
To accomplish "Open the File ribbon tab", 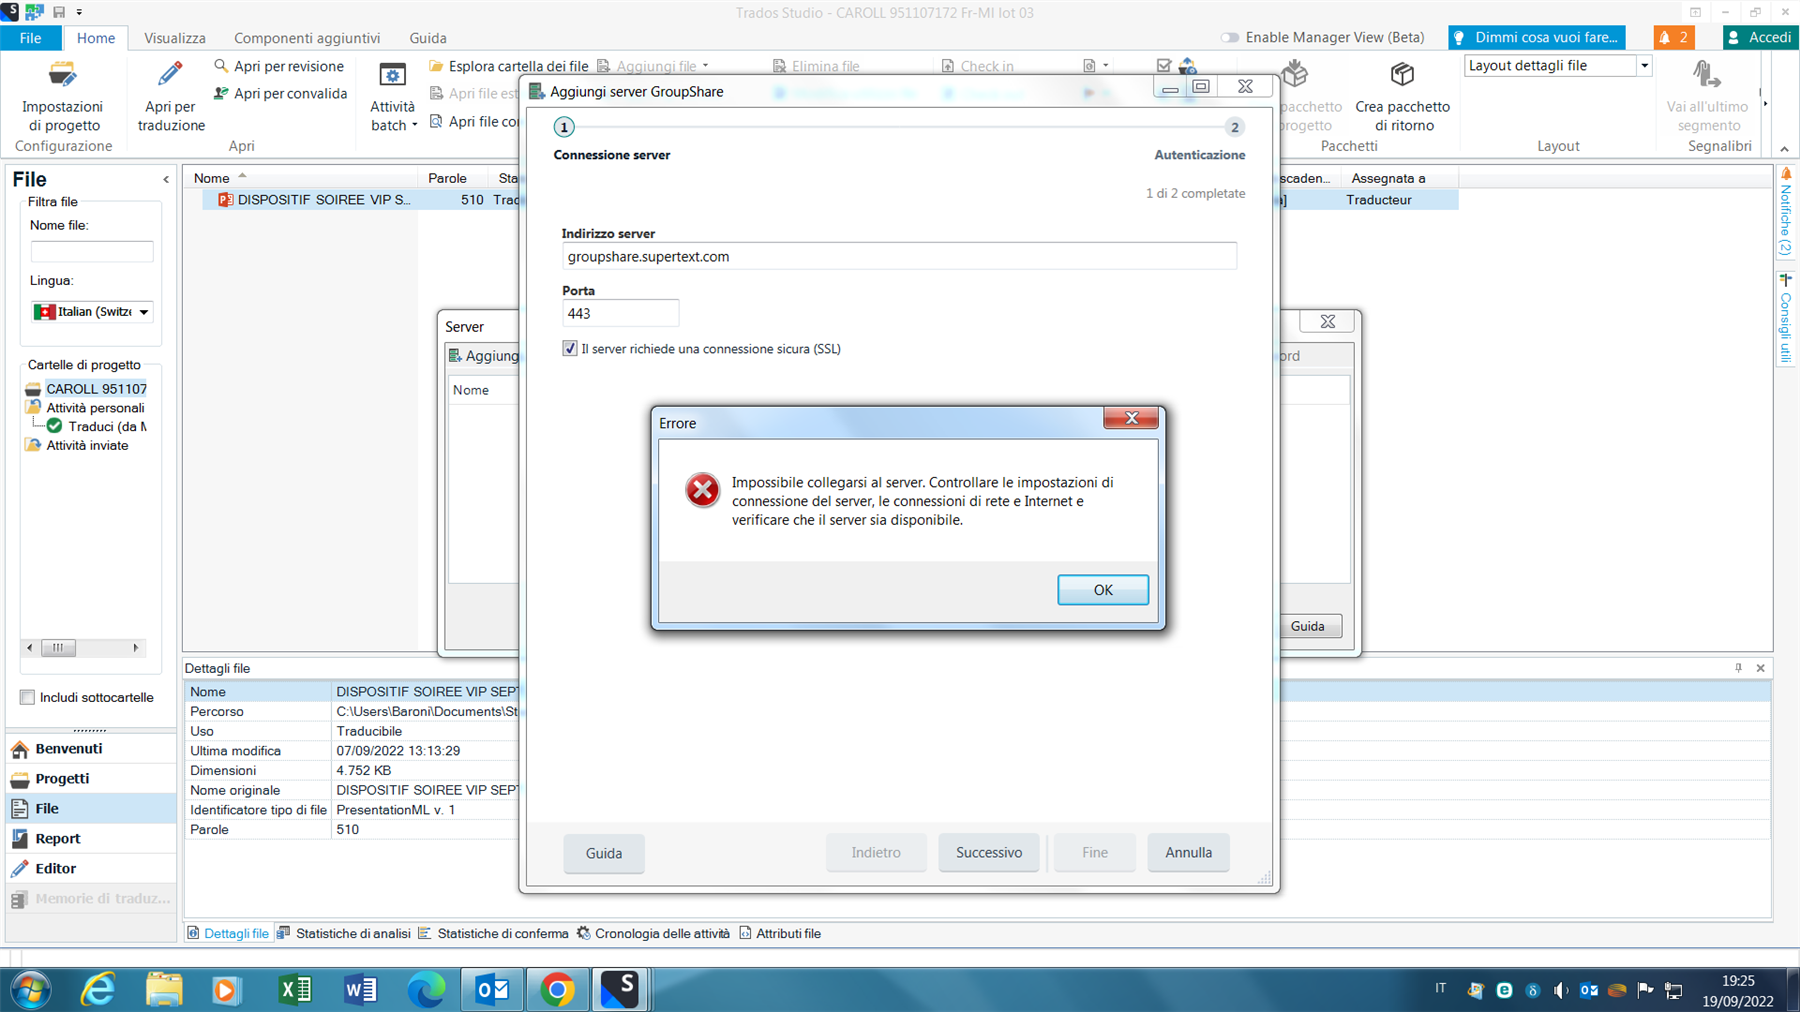I will tap(31, 38).
